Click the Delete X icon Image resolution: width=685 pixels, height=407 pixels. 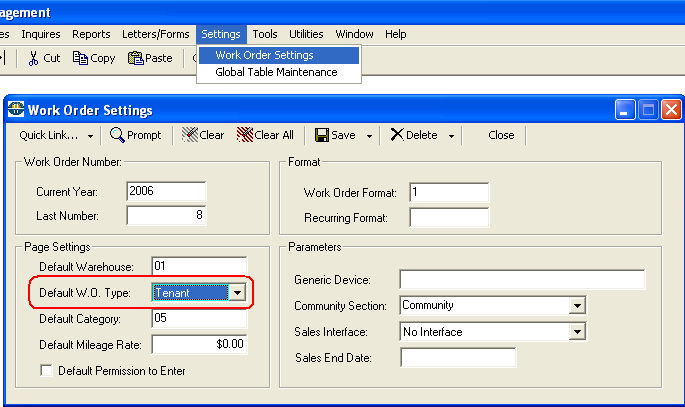click(397, 135)
